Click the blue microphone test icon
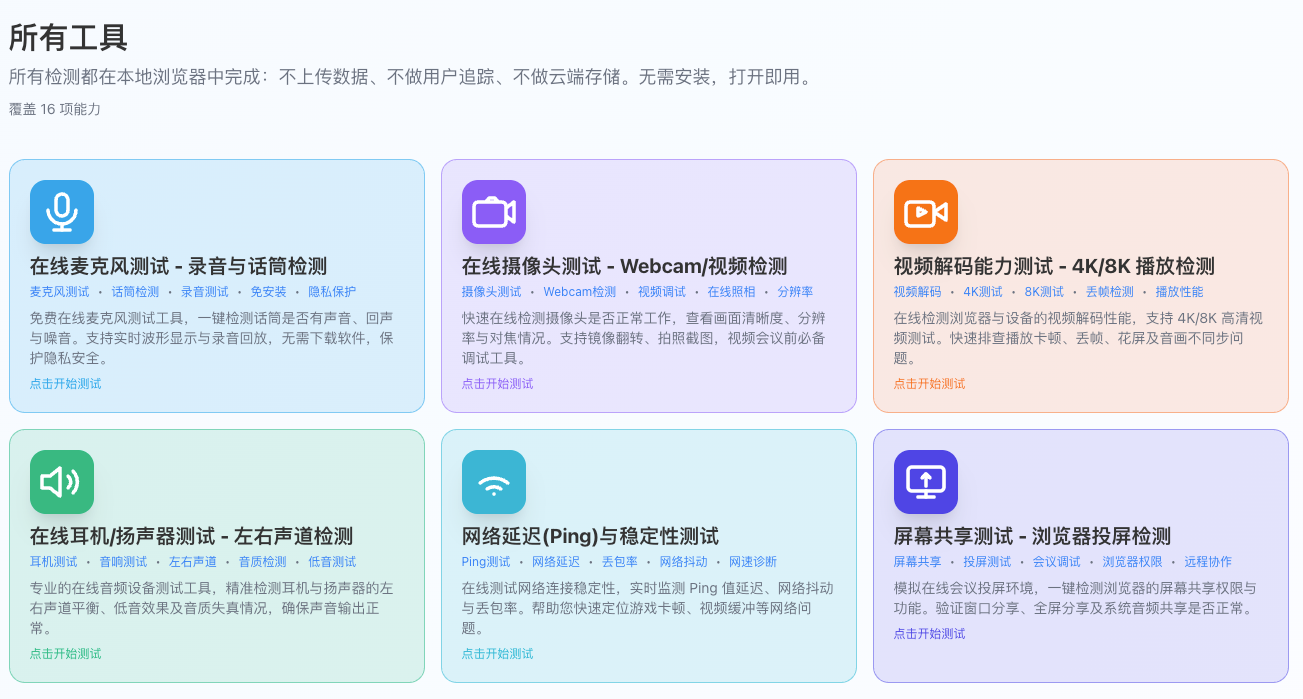 [x=62, y=212]
